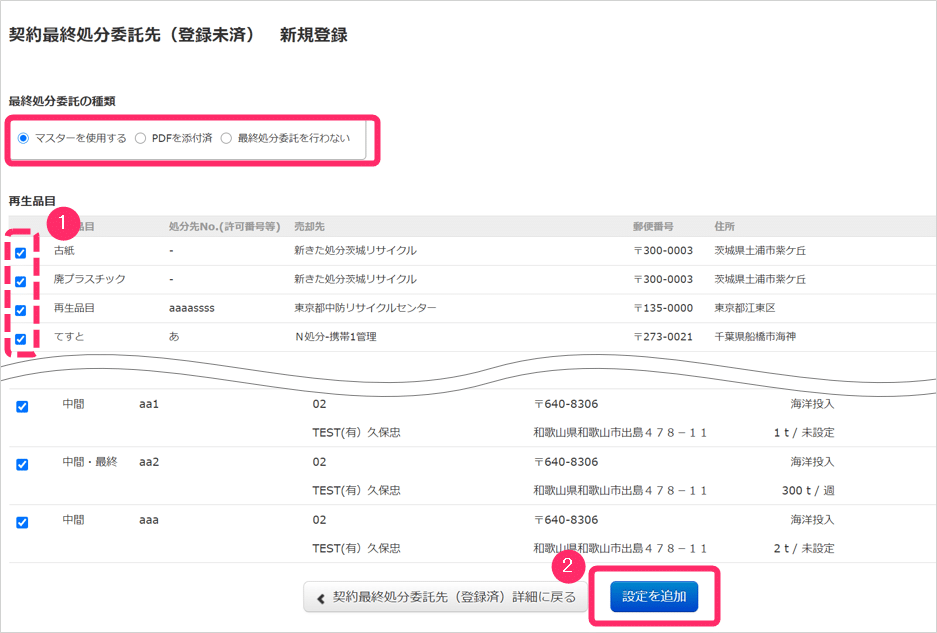Click the 住所 column header

725,227
